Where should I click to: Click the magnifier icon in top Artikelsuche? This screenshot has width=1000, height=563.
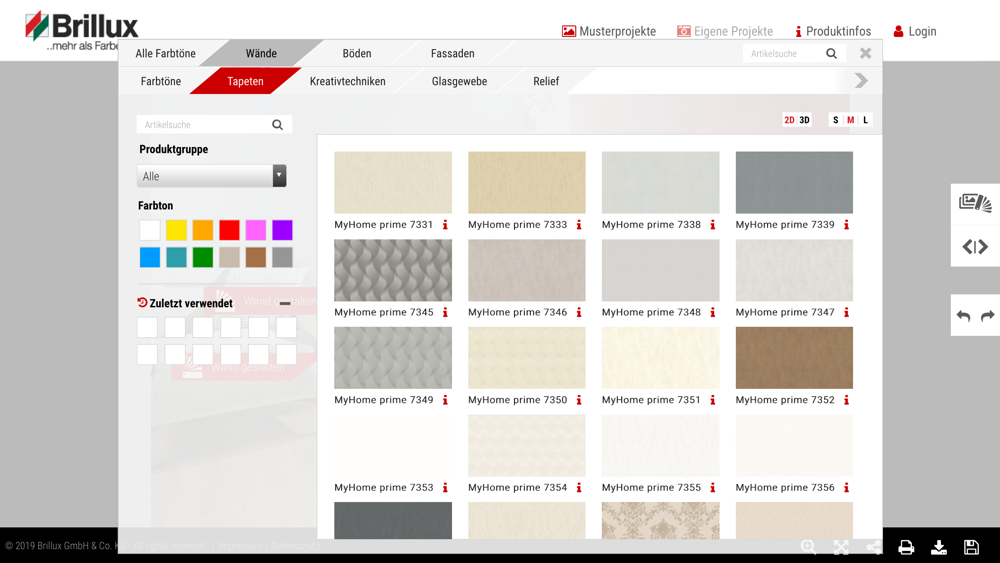pyautogui.click(x=832, y=54)
